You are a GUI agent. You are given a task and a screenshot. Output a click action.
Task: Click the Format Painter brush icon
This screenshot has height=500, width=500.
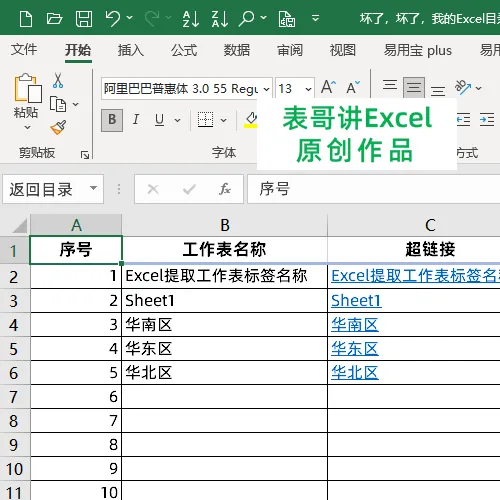point(58,128)
